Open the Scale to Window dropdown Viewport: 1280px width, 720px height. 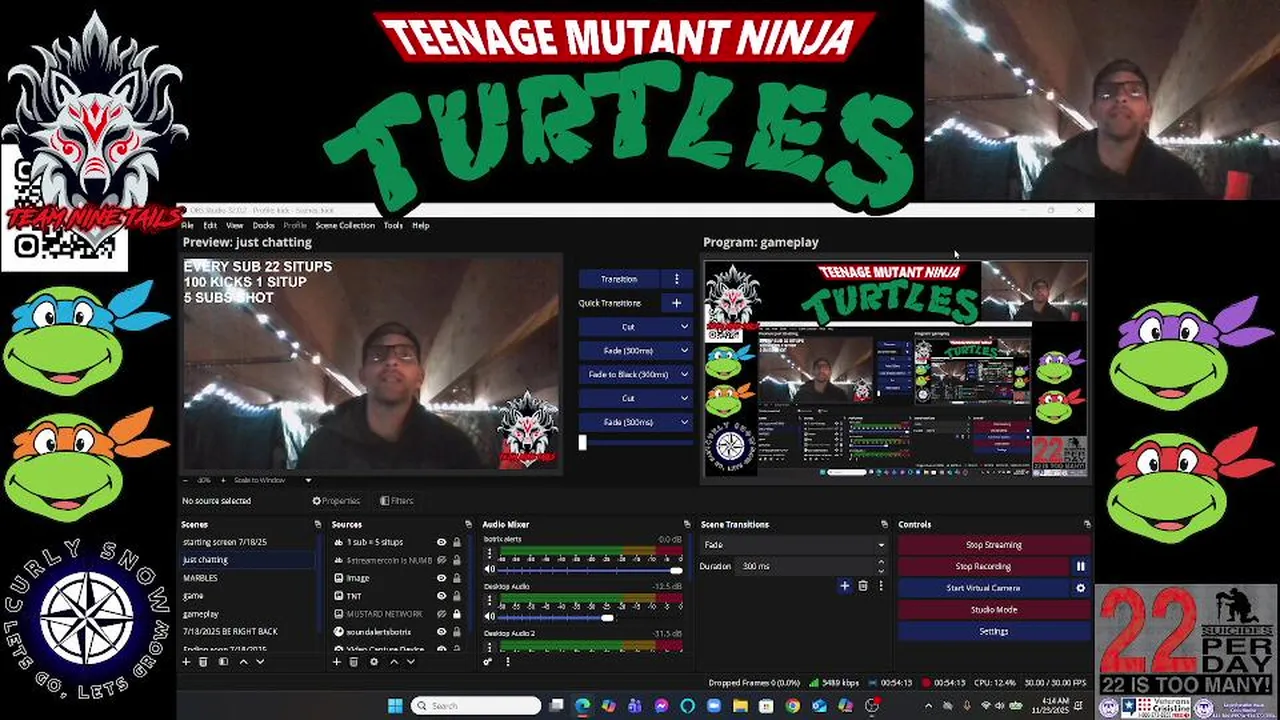pos(273,481)
